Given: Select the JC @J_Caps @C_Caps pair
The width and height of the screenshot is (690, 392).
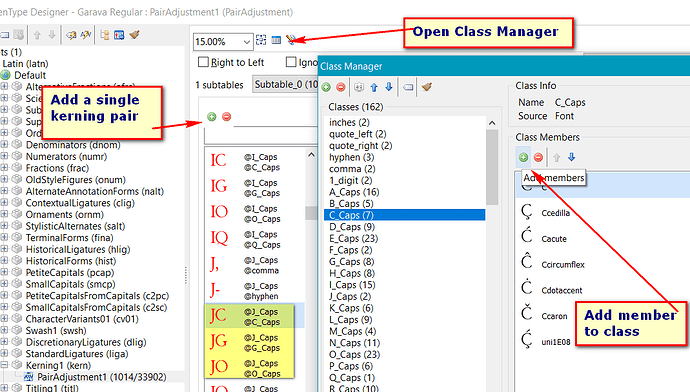Looking at the screenshot, I should (254, 316).
